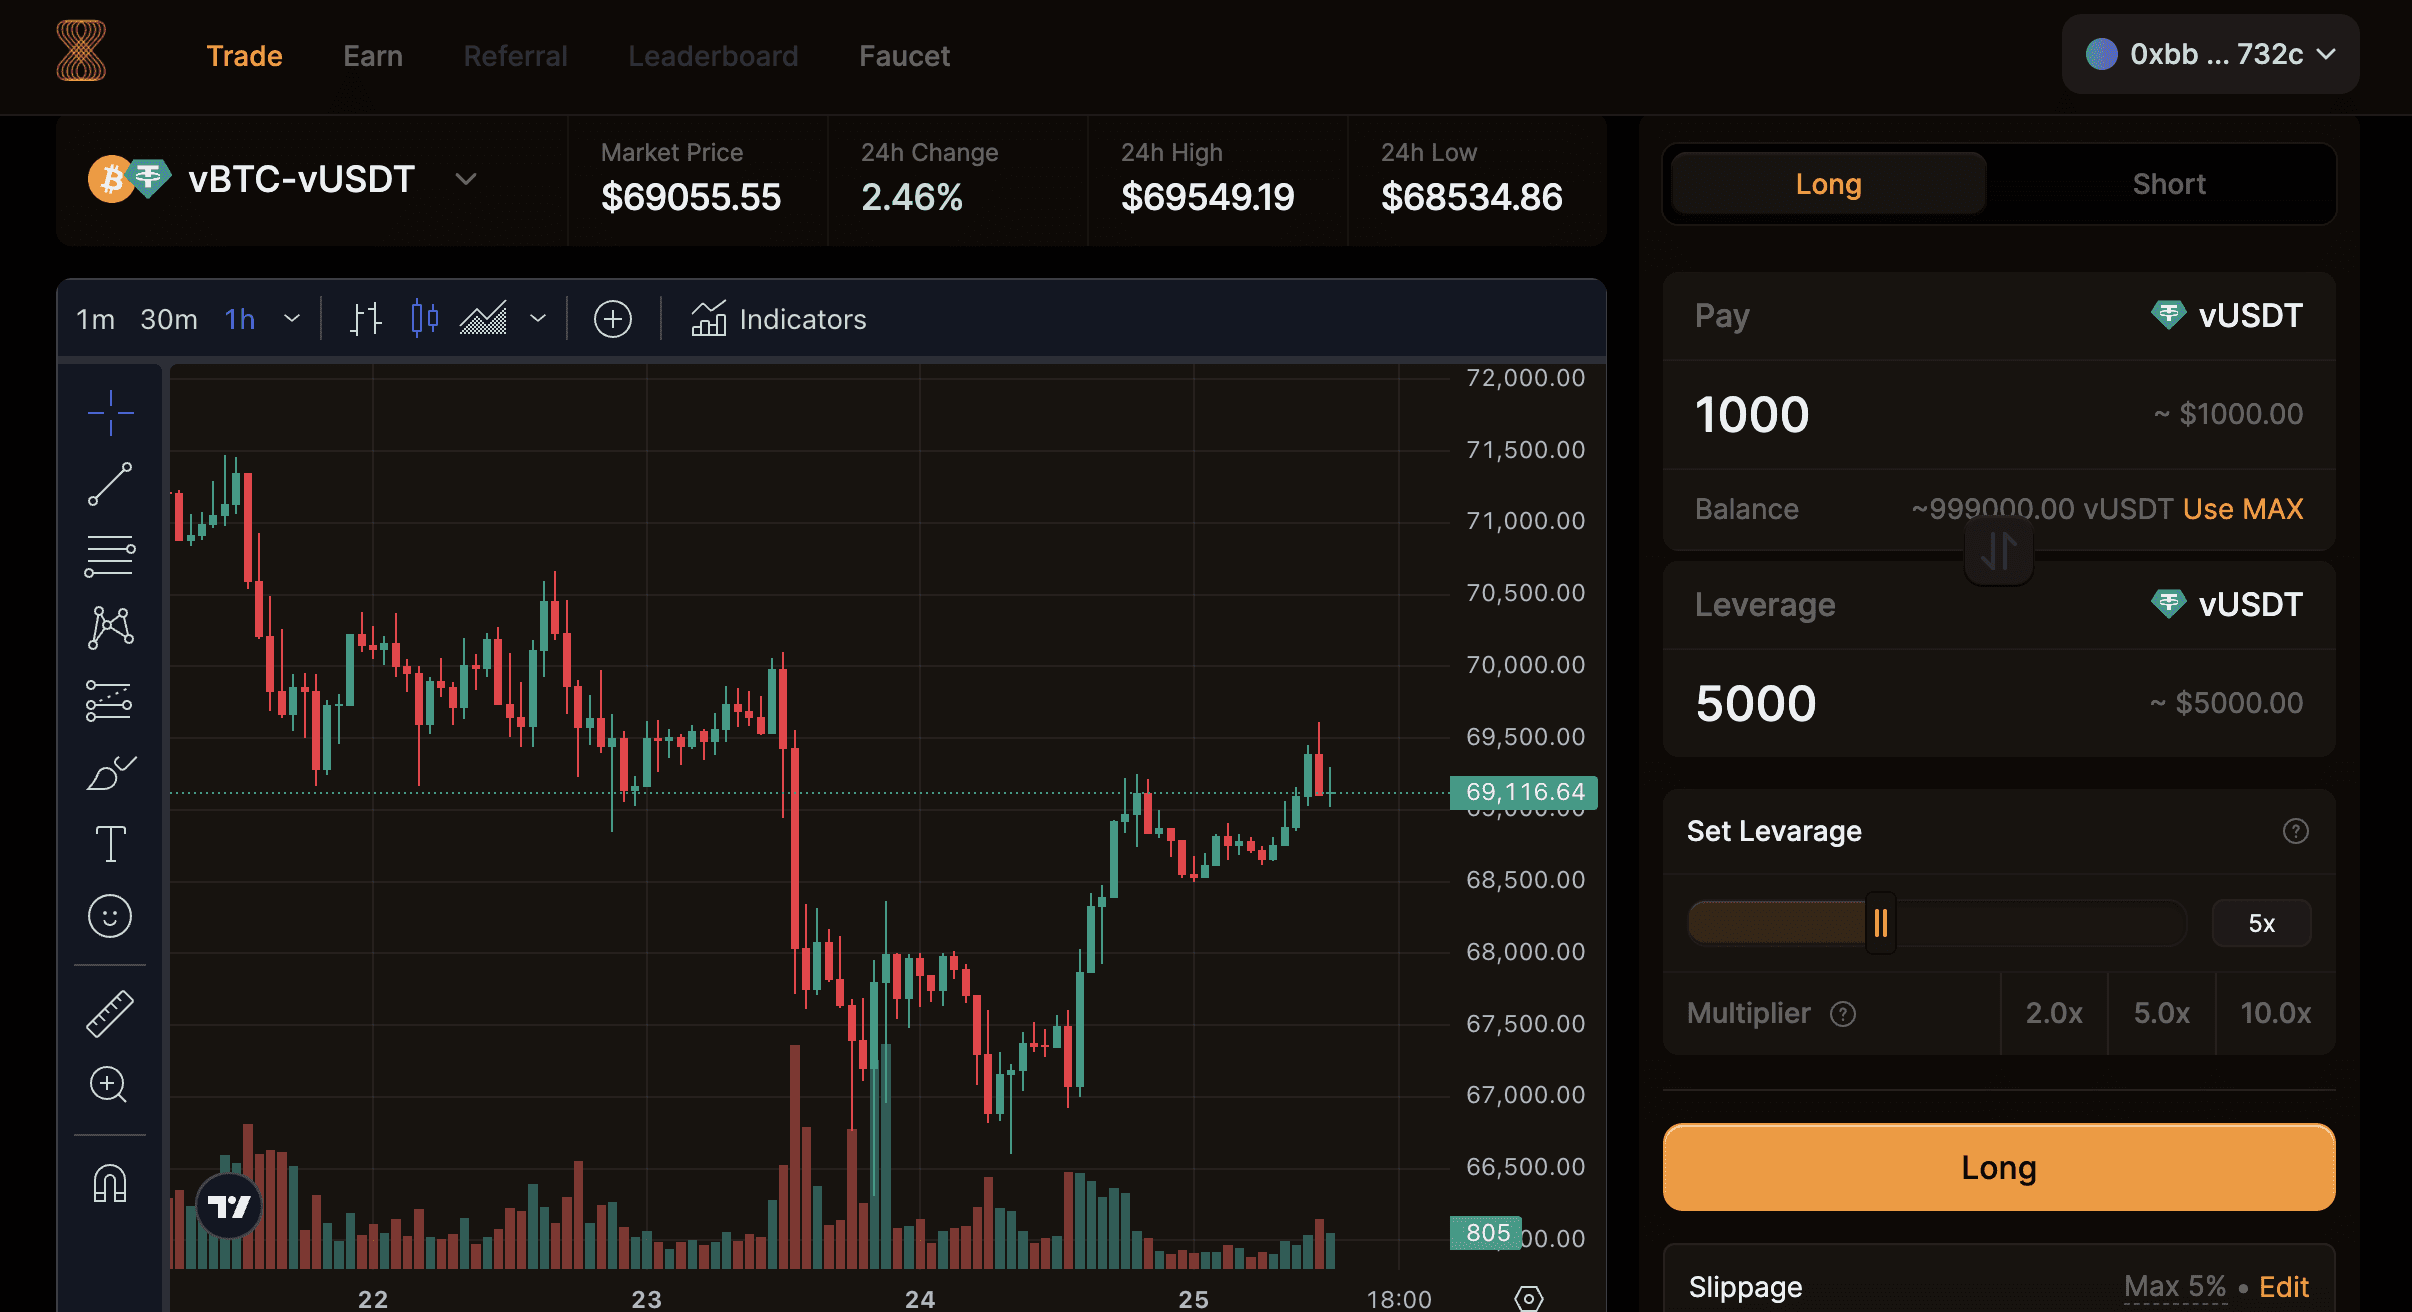
Task: Switch position side to Short
Action: [x=2168, y=184]
